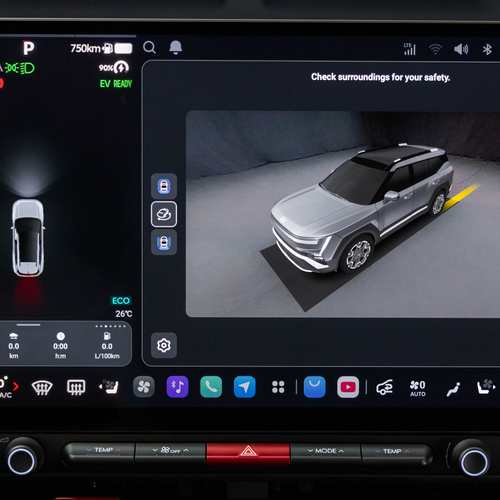Open Bluetooth status icon in top bar
500x500 pixels.
click(x=487, y=49)
